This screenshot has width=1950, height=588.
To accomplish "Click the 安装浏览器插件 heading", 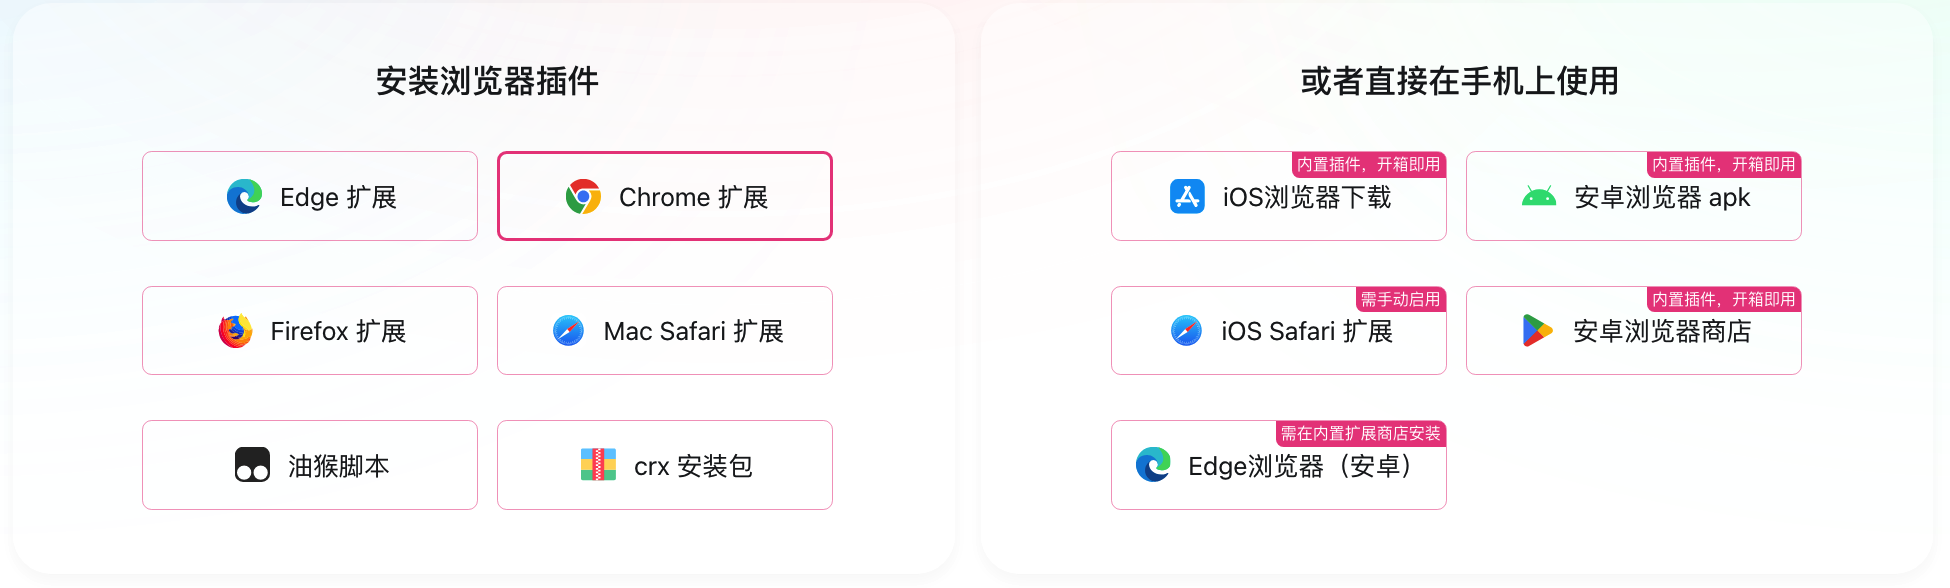I will (487, 81).
